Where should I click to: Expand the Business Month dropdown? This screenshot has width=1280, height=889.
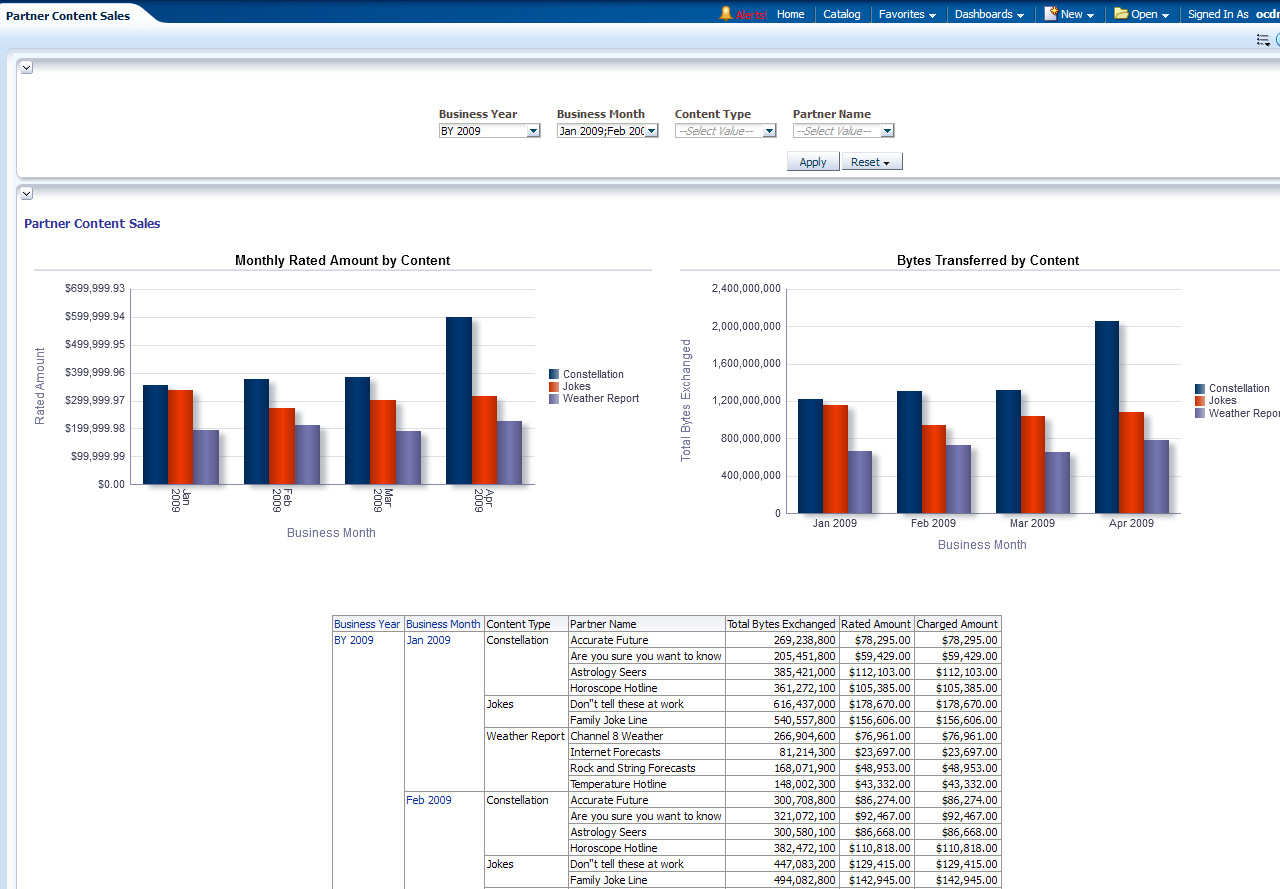651,131
